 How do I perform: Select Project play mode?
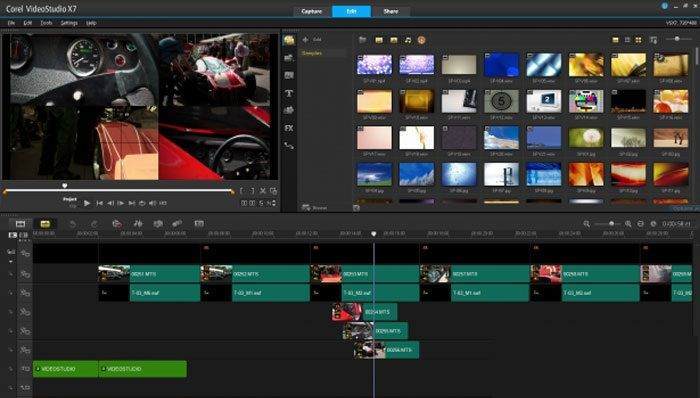point(70,199)
